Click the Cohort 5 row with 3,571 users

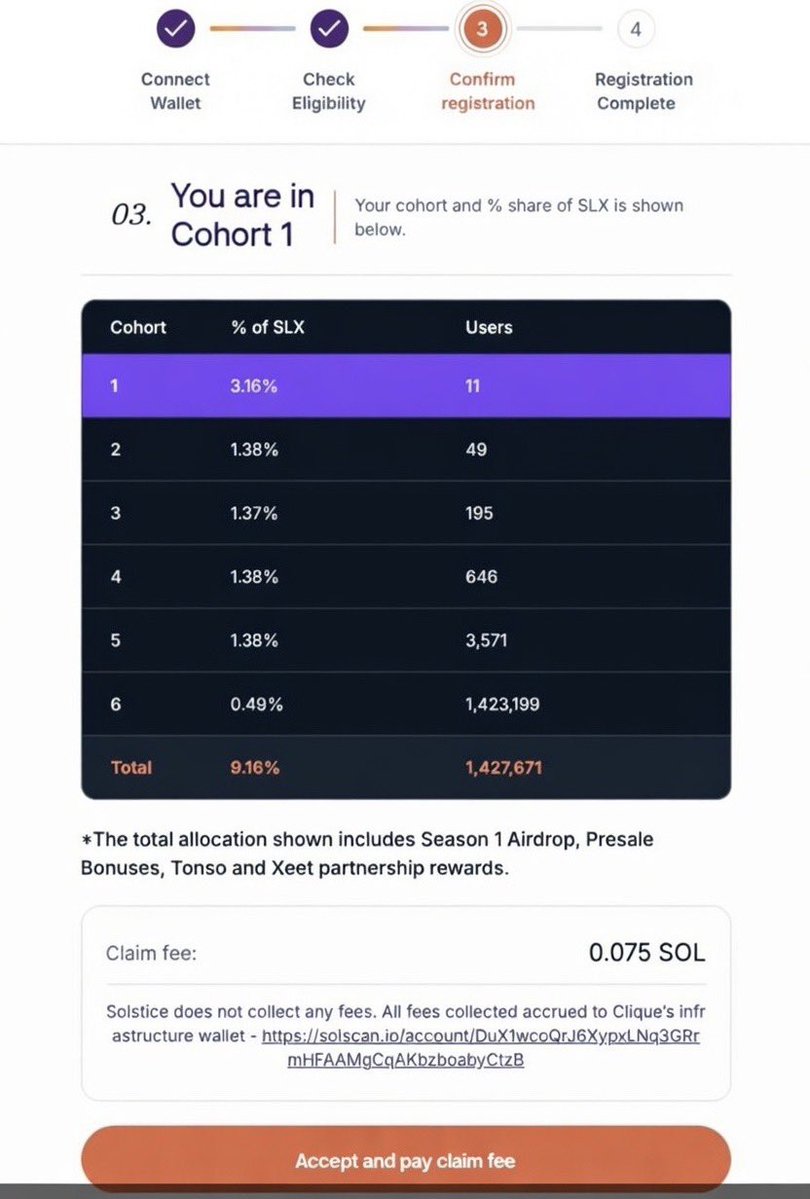[x=405, y=640]
